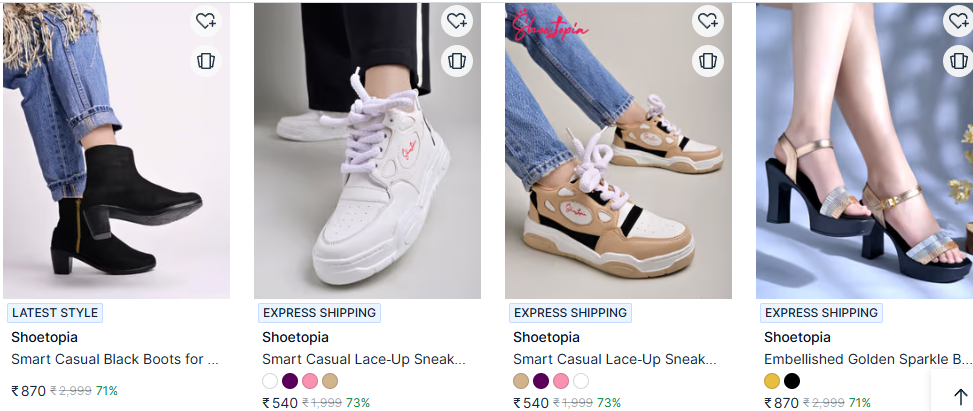973x411 pixels.
Task: Click LATEST STYLE badge on boots card
Action: point(55,313)
